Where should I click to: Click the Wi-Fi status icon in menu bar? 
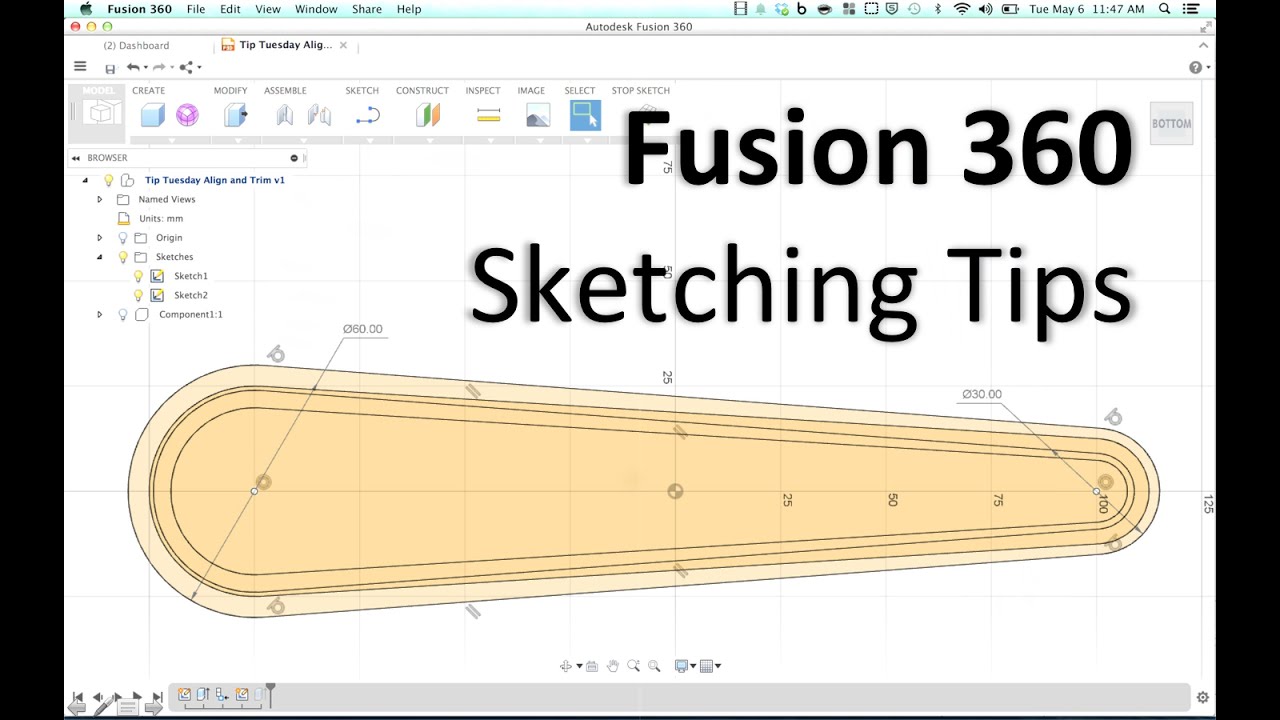[x=962, y=9]
